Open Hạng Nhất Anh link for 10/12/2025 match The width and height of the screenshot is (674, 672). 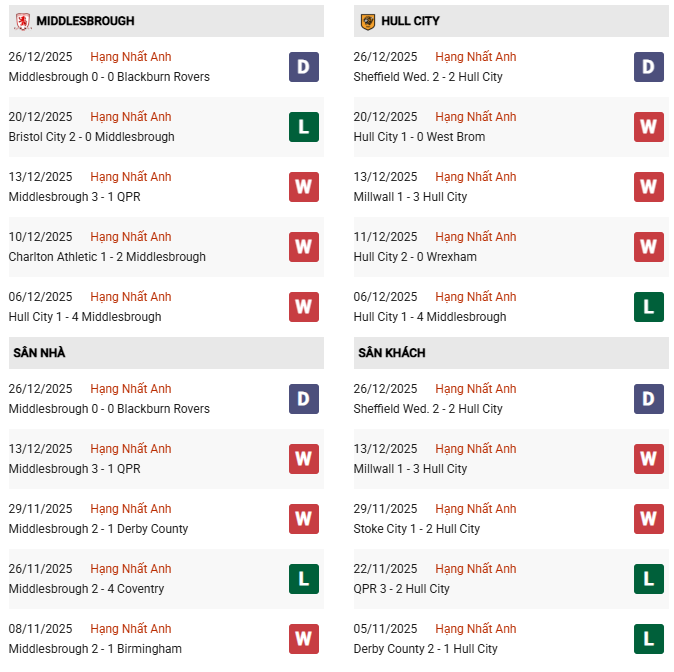point(130,237)
